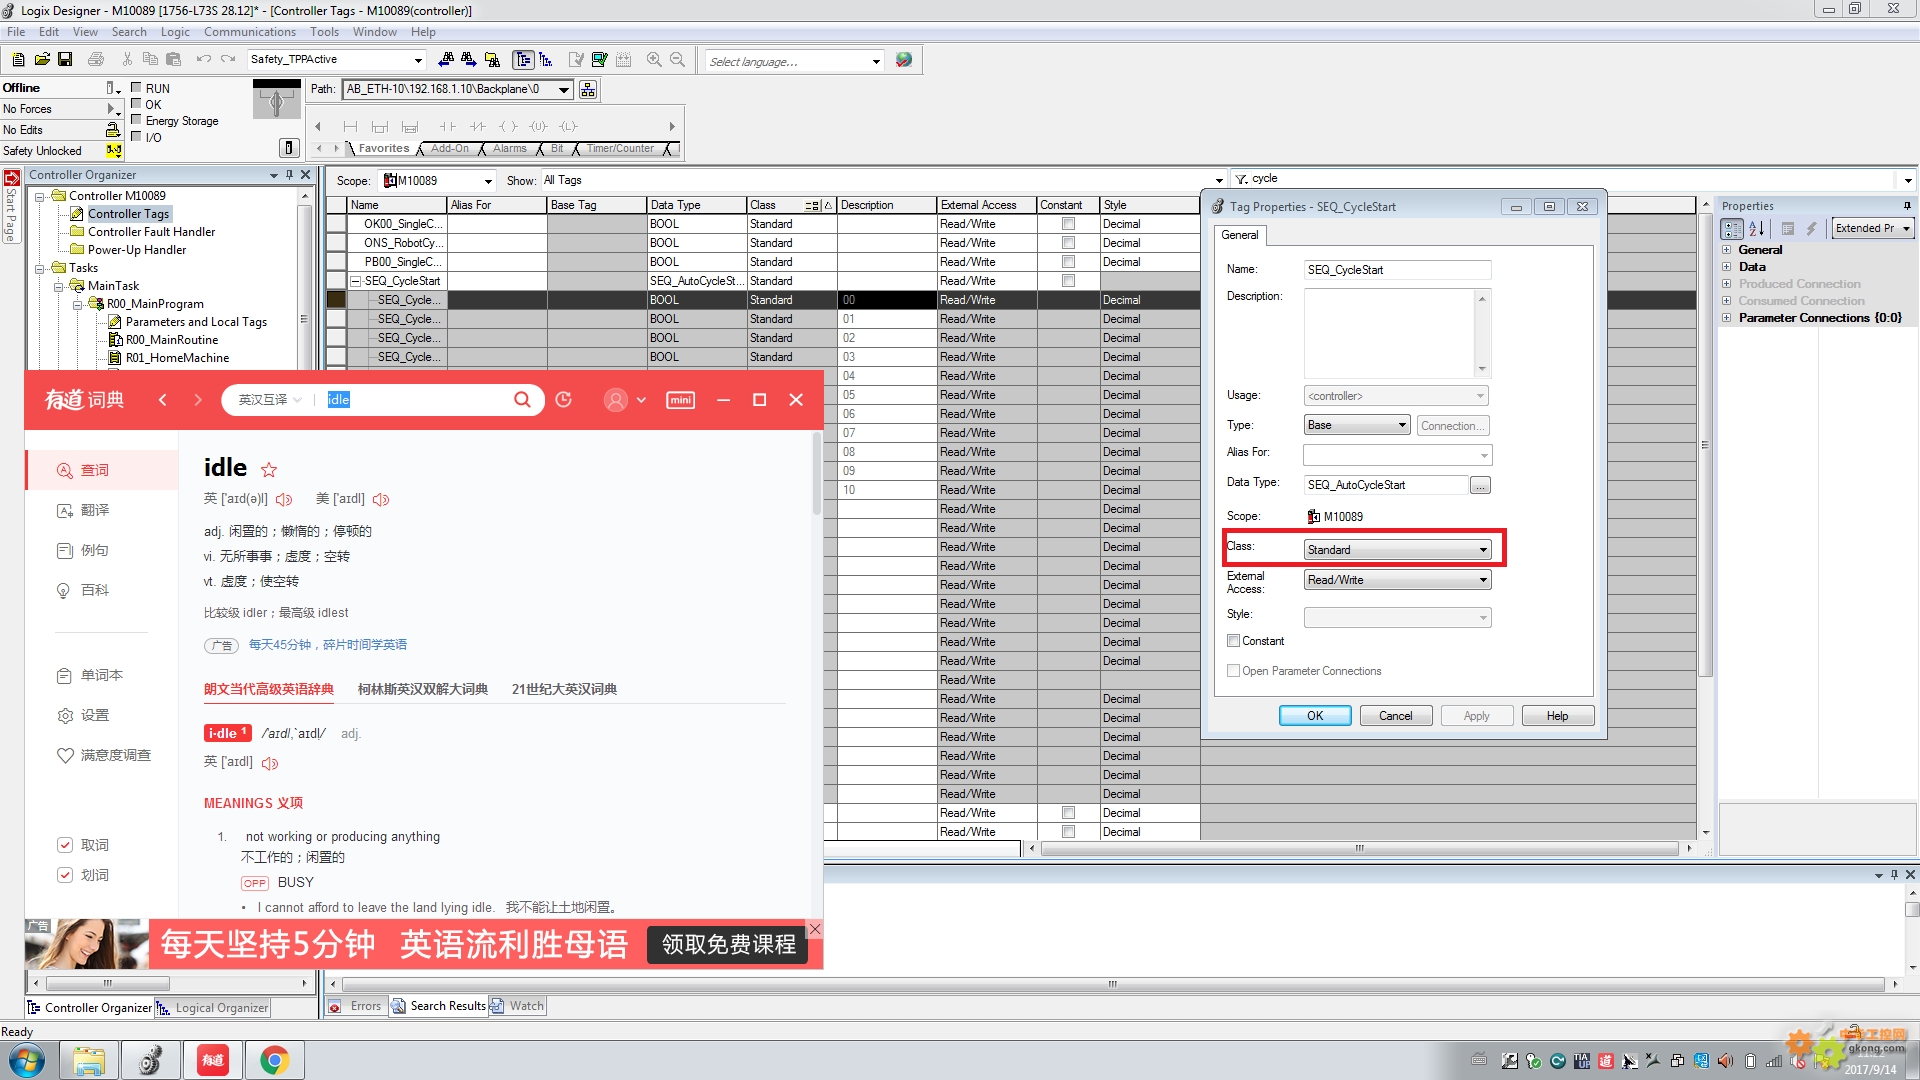Toggle Open Parameter Connections checkbox

[x=1233, y=671]
